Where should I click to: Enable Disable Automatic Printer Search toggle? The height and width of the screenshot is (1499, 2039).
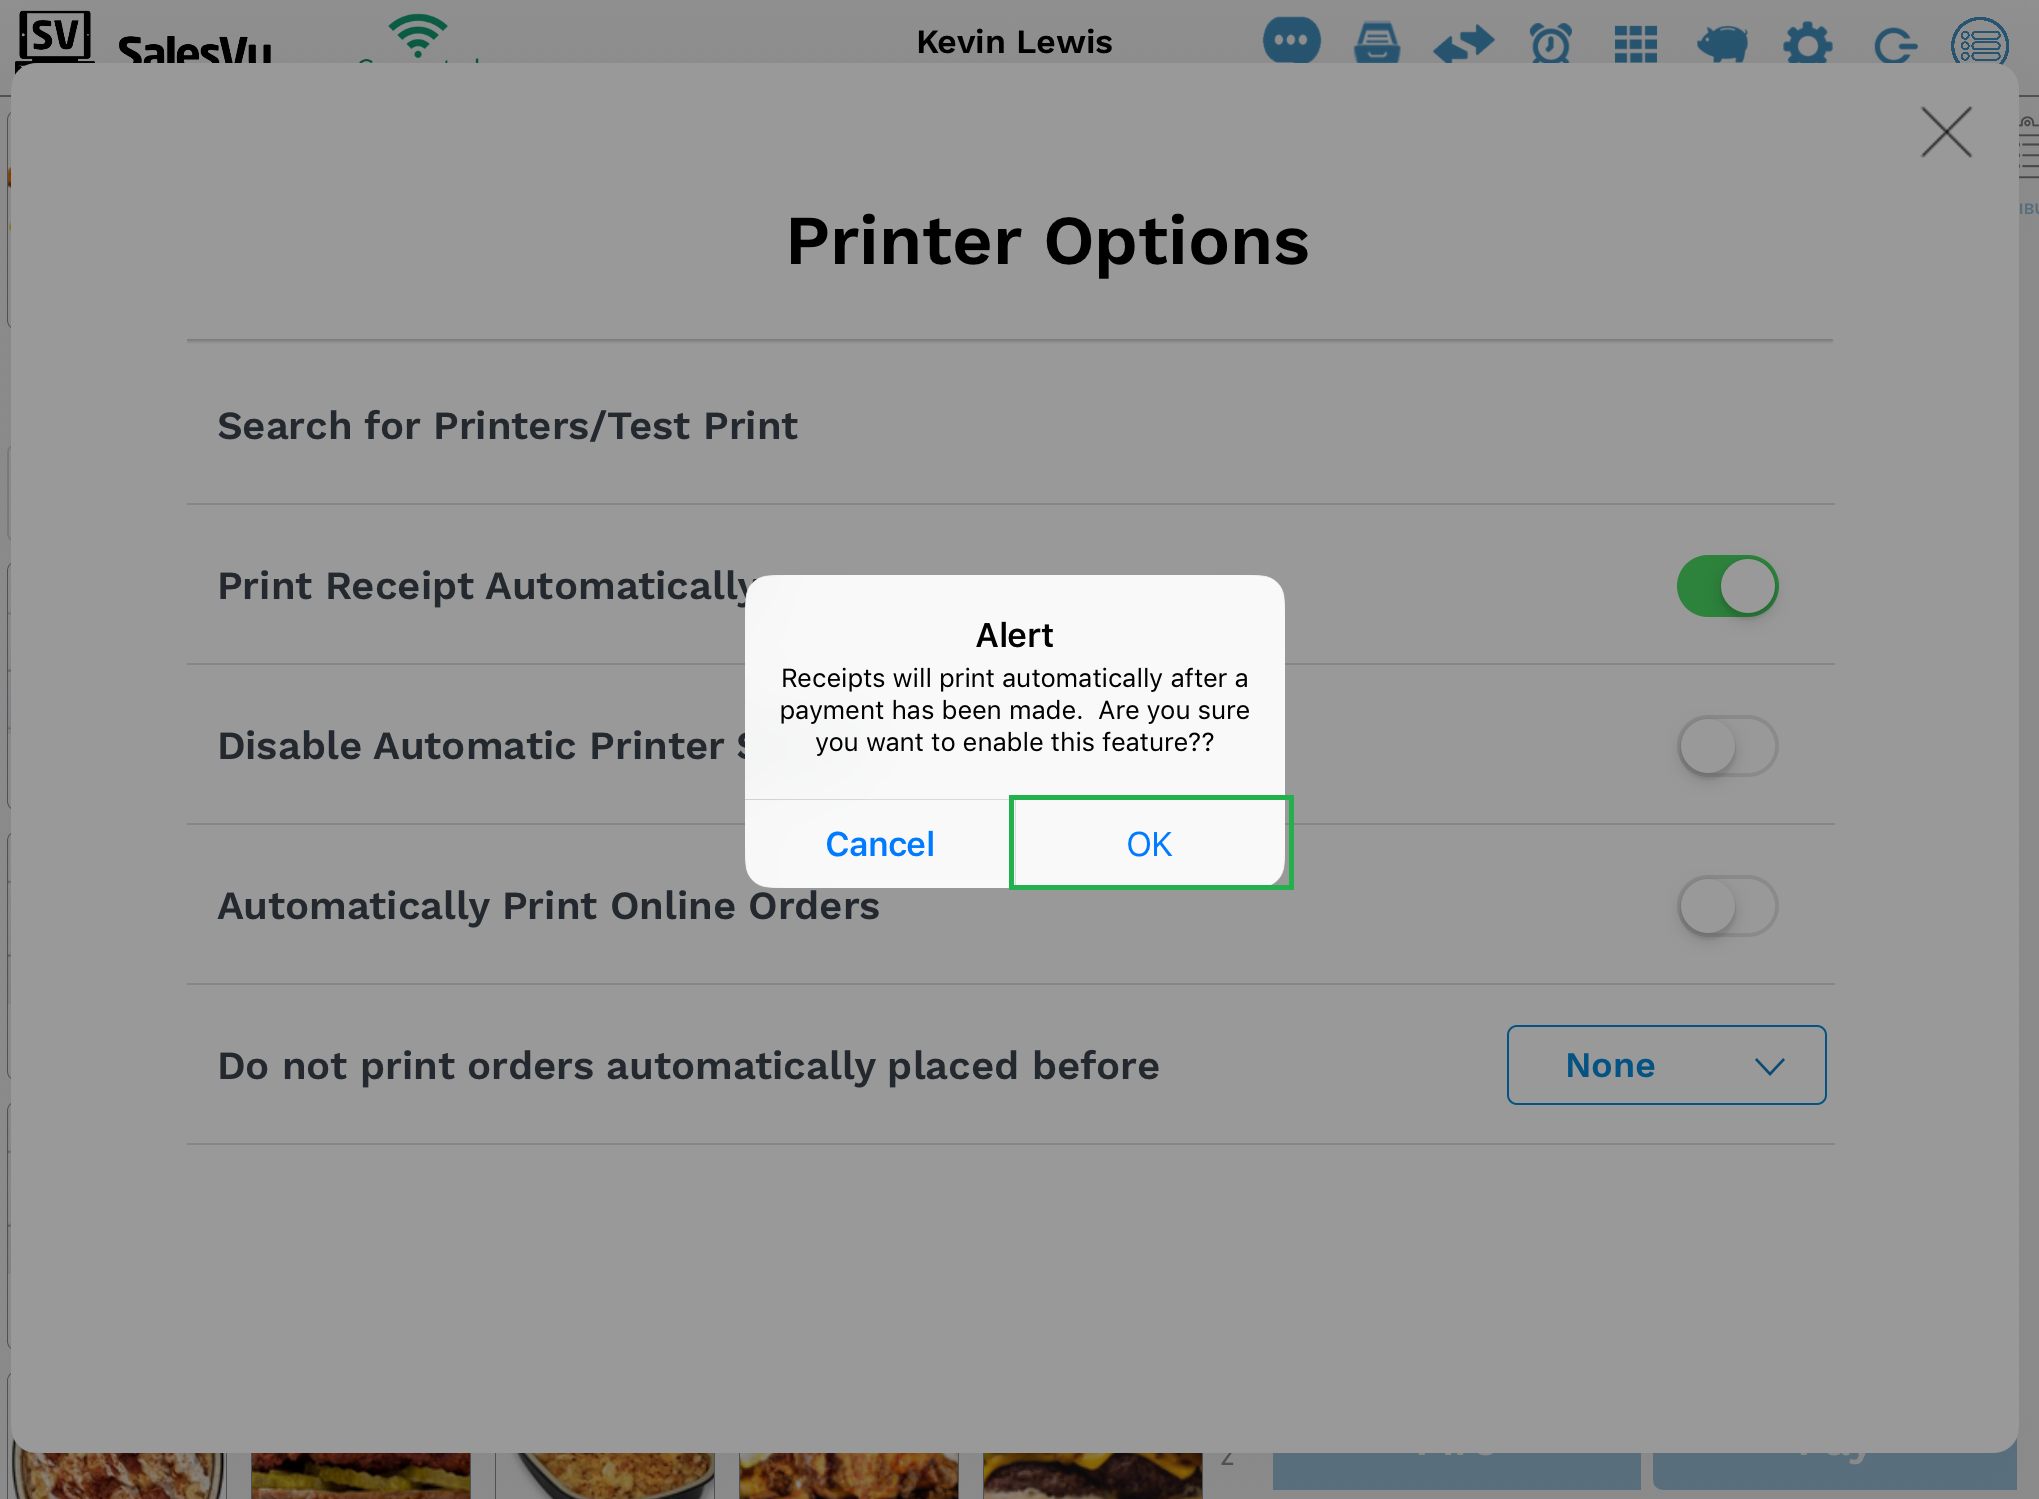1727,746
